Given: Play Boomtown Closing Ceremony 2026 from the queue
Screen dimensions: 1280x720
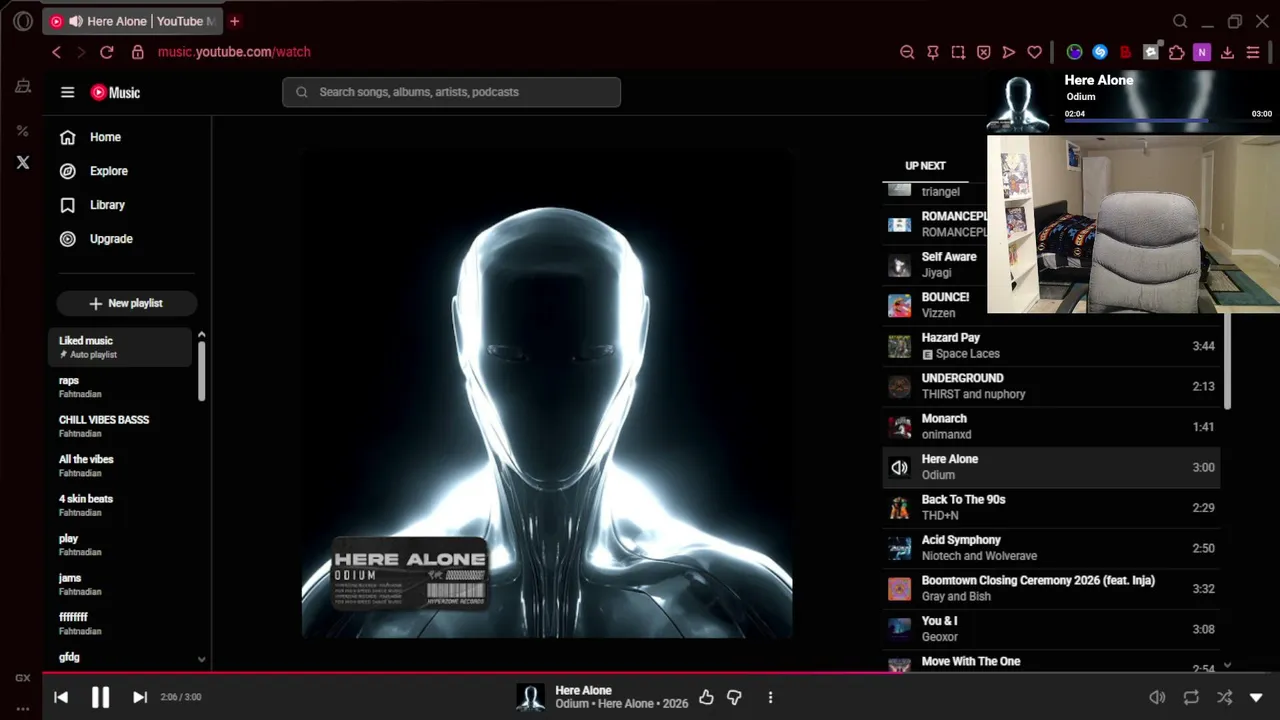Looking at the screenshot, I should pos(1052,588).
